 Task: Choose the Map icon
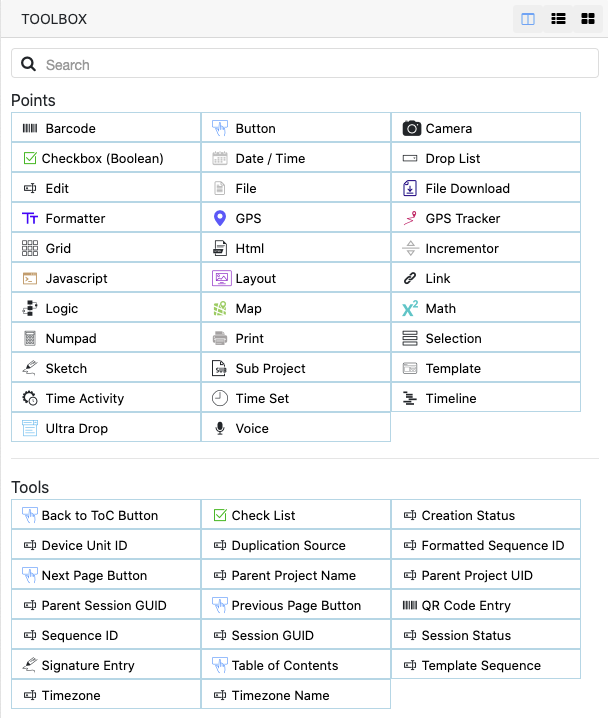[x=220, y=308]
